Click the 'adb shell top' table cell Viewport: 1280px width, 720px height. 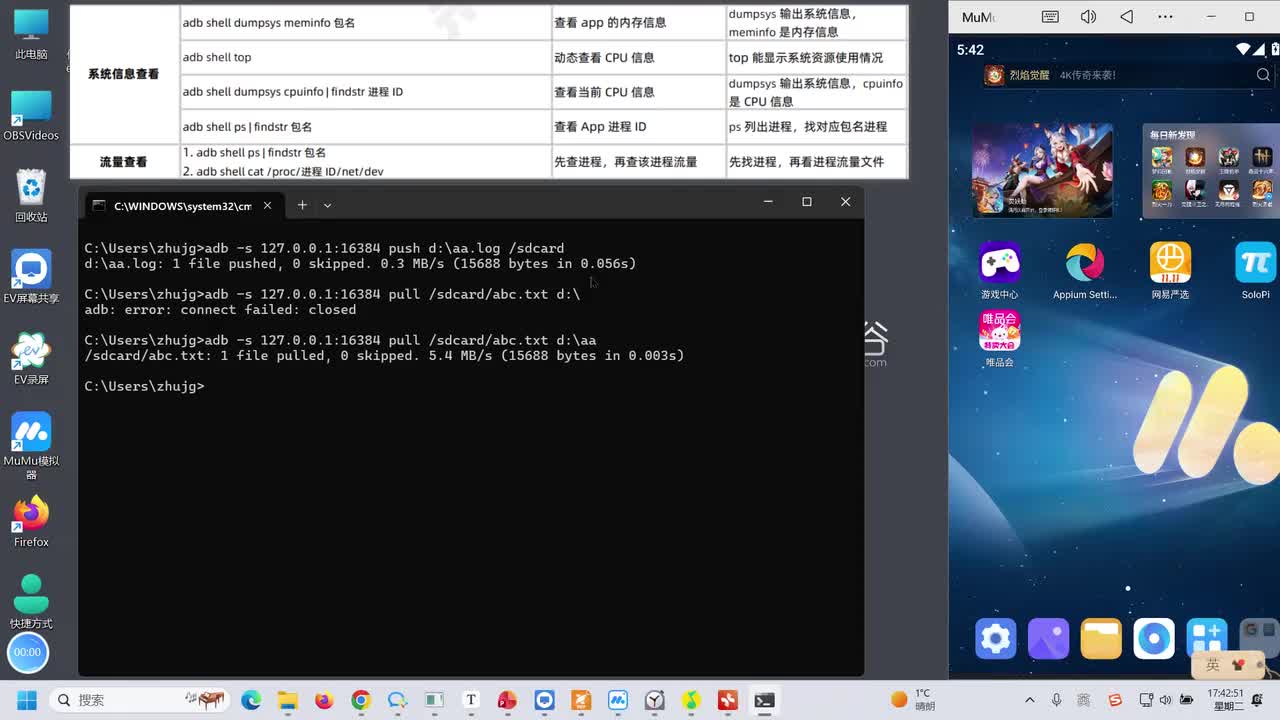(366, 58)
